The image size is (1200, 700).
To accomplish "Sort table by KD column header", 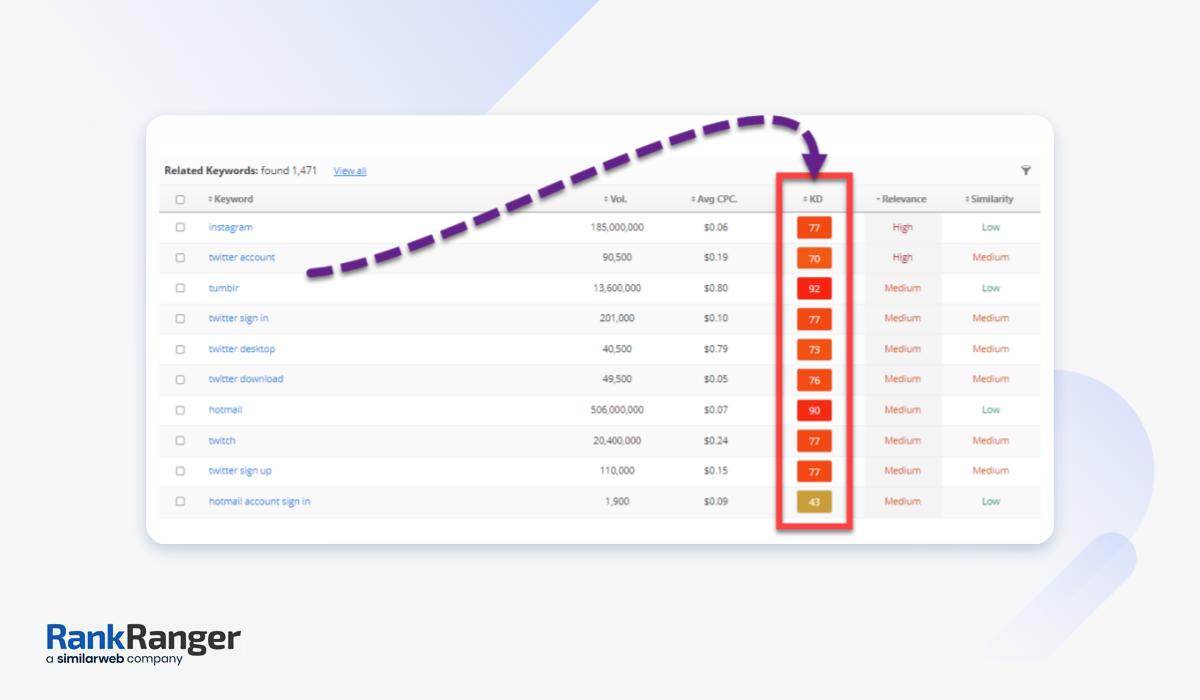I will [x=813, y=199].
